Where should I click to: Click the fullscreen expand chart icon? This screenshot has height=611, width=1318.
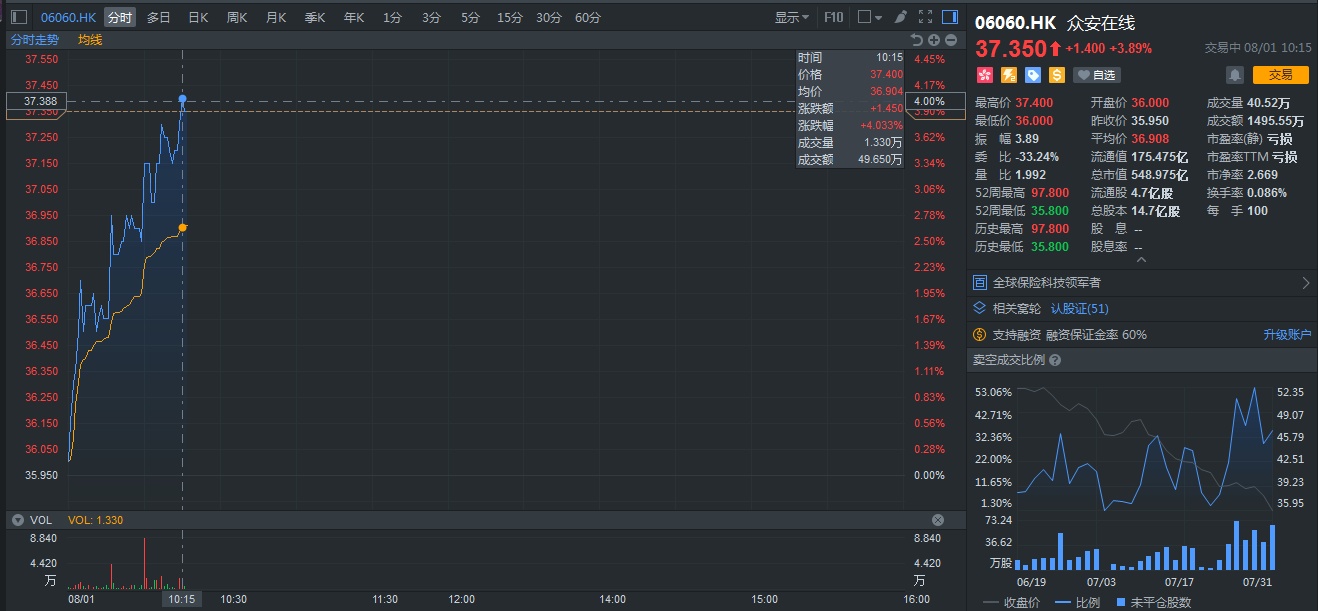pos(925,17)
